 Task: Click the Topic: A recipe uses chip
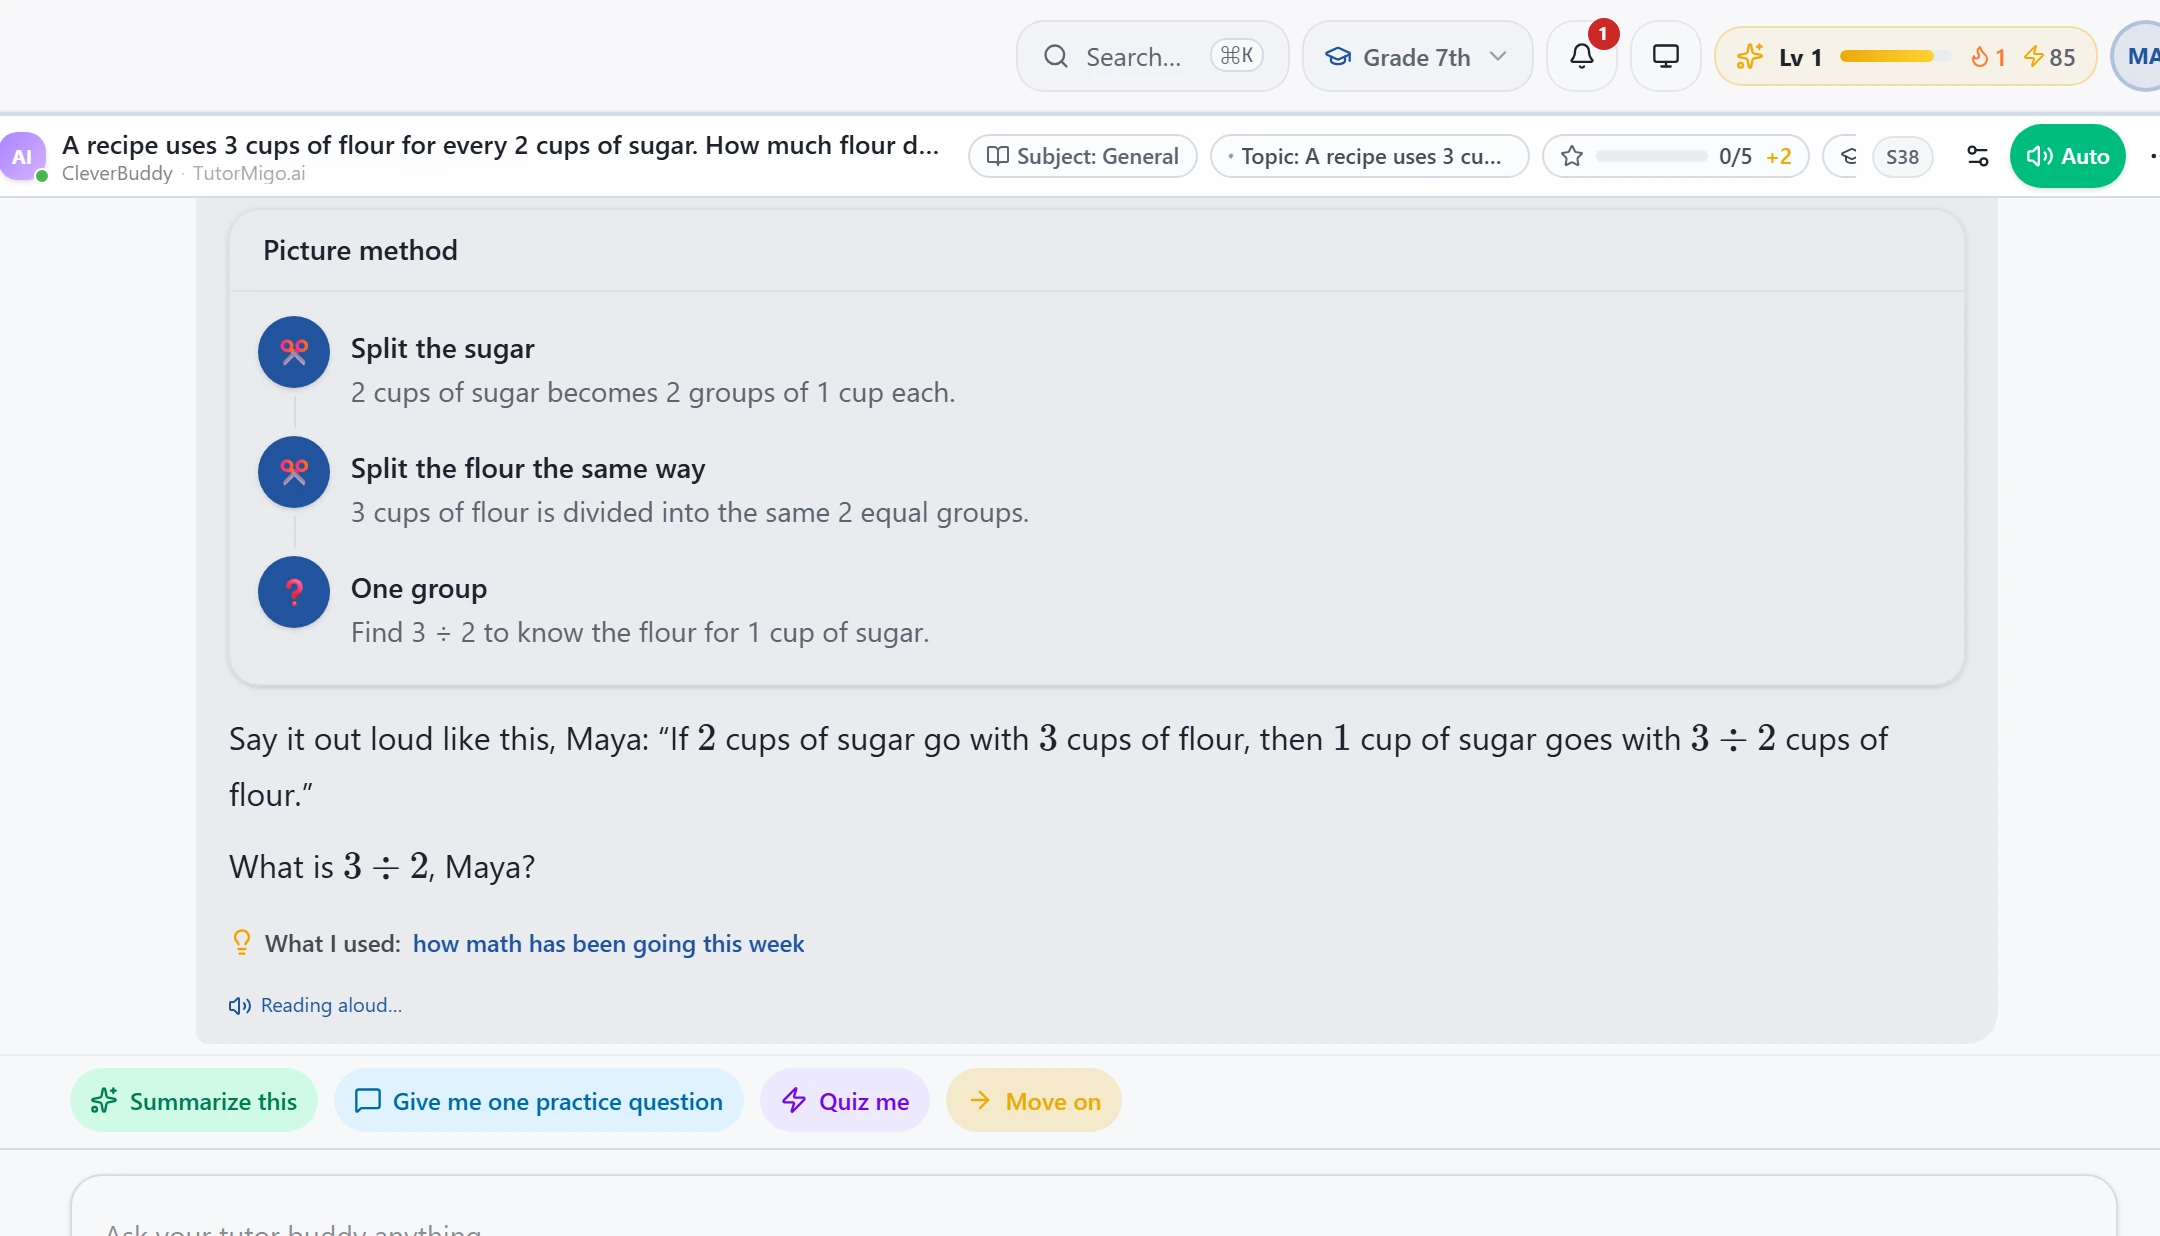coord(1369,156)
